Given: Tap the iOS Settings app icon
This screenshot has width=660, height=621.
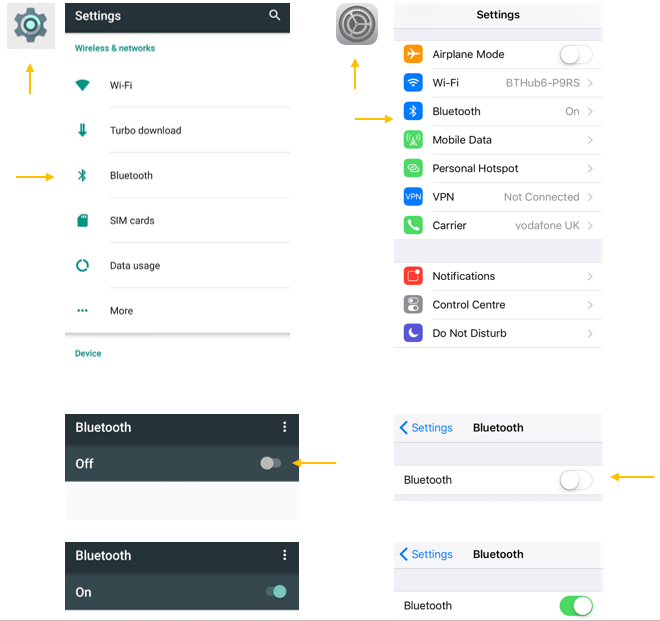Looking at the screenshot, I should pyautogui.click(x=357, y=24).
